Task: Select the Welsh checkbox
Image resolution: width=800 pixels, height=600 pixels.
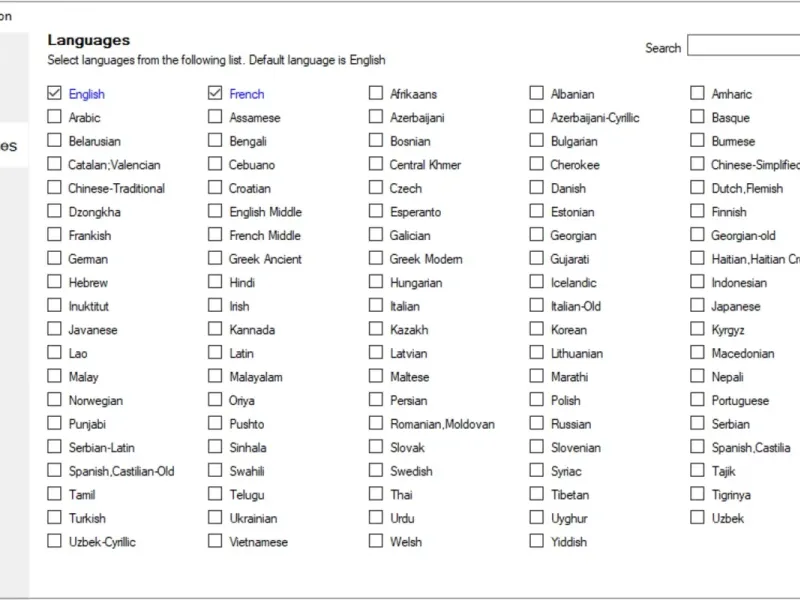Action: tap(376, 541)
